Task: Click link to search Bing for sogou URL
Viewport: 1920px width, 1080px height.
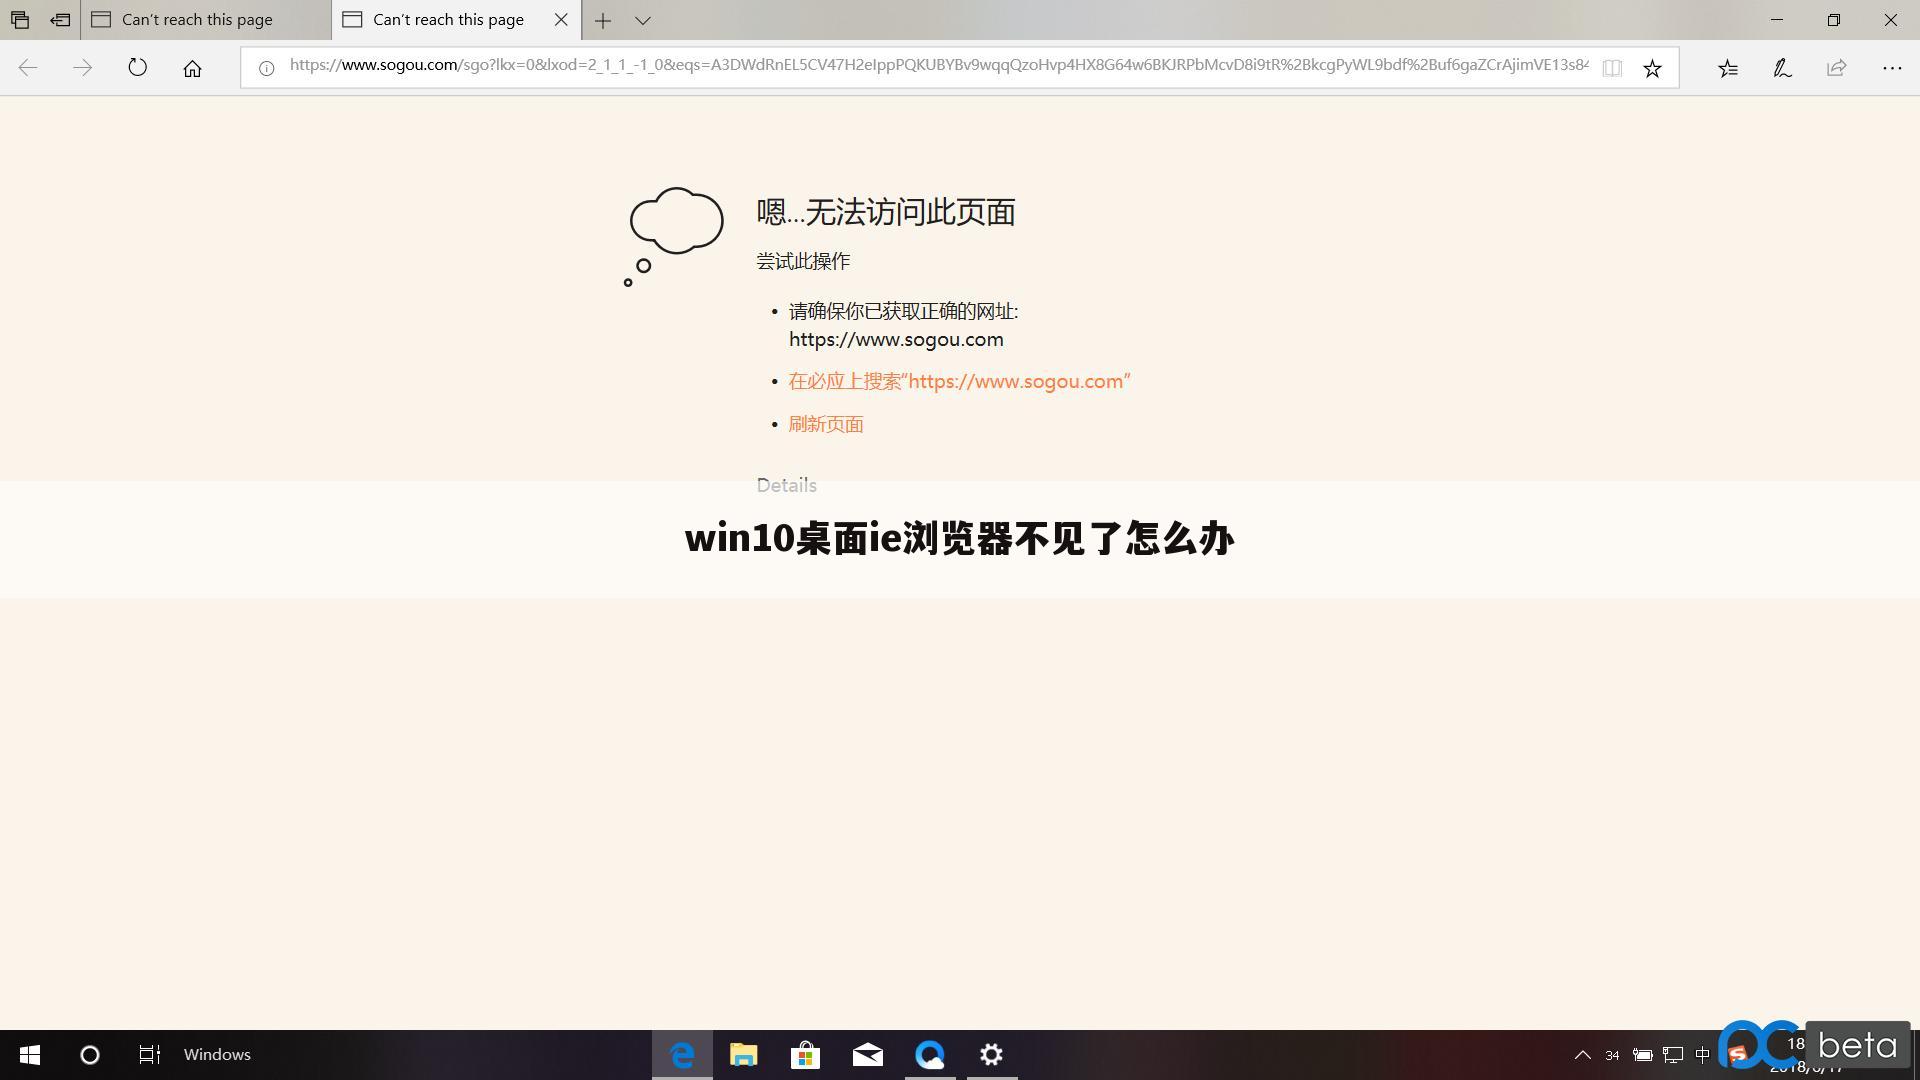Action: 959,381
